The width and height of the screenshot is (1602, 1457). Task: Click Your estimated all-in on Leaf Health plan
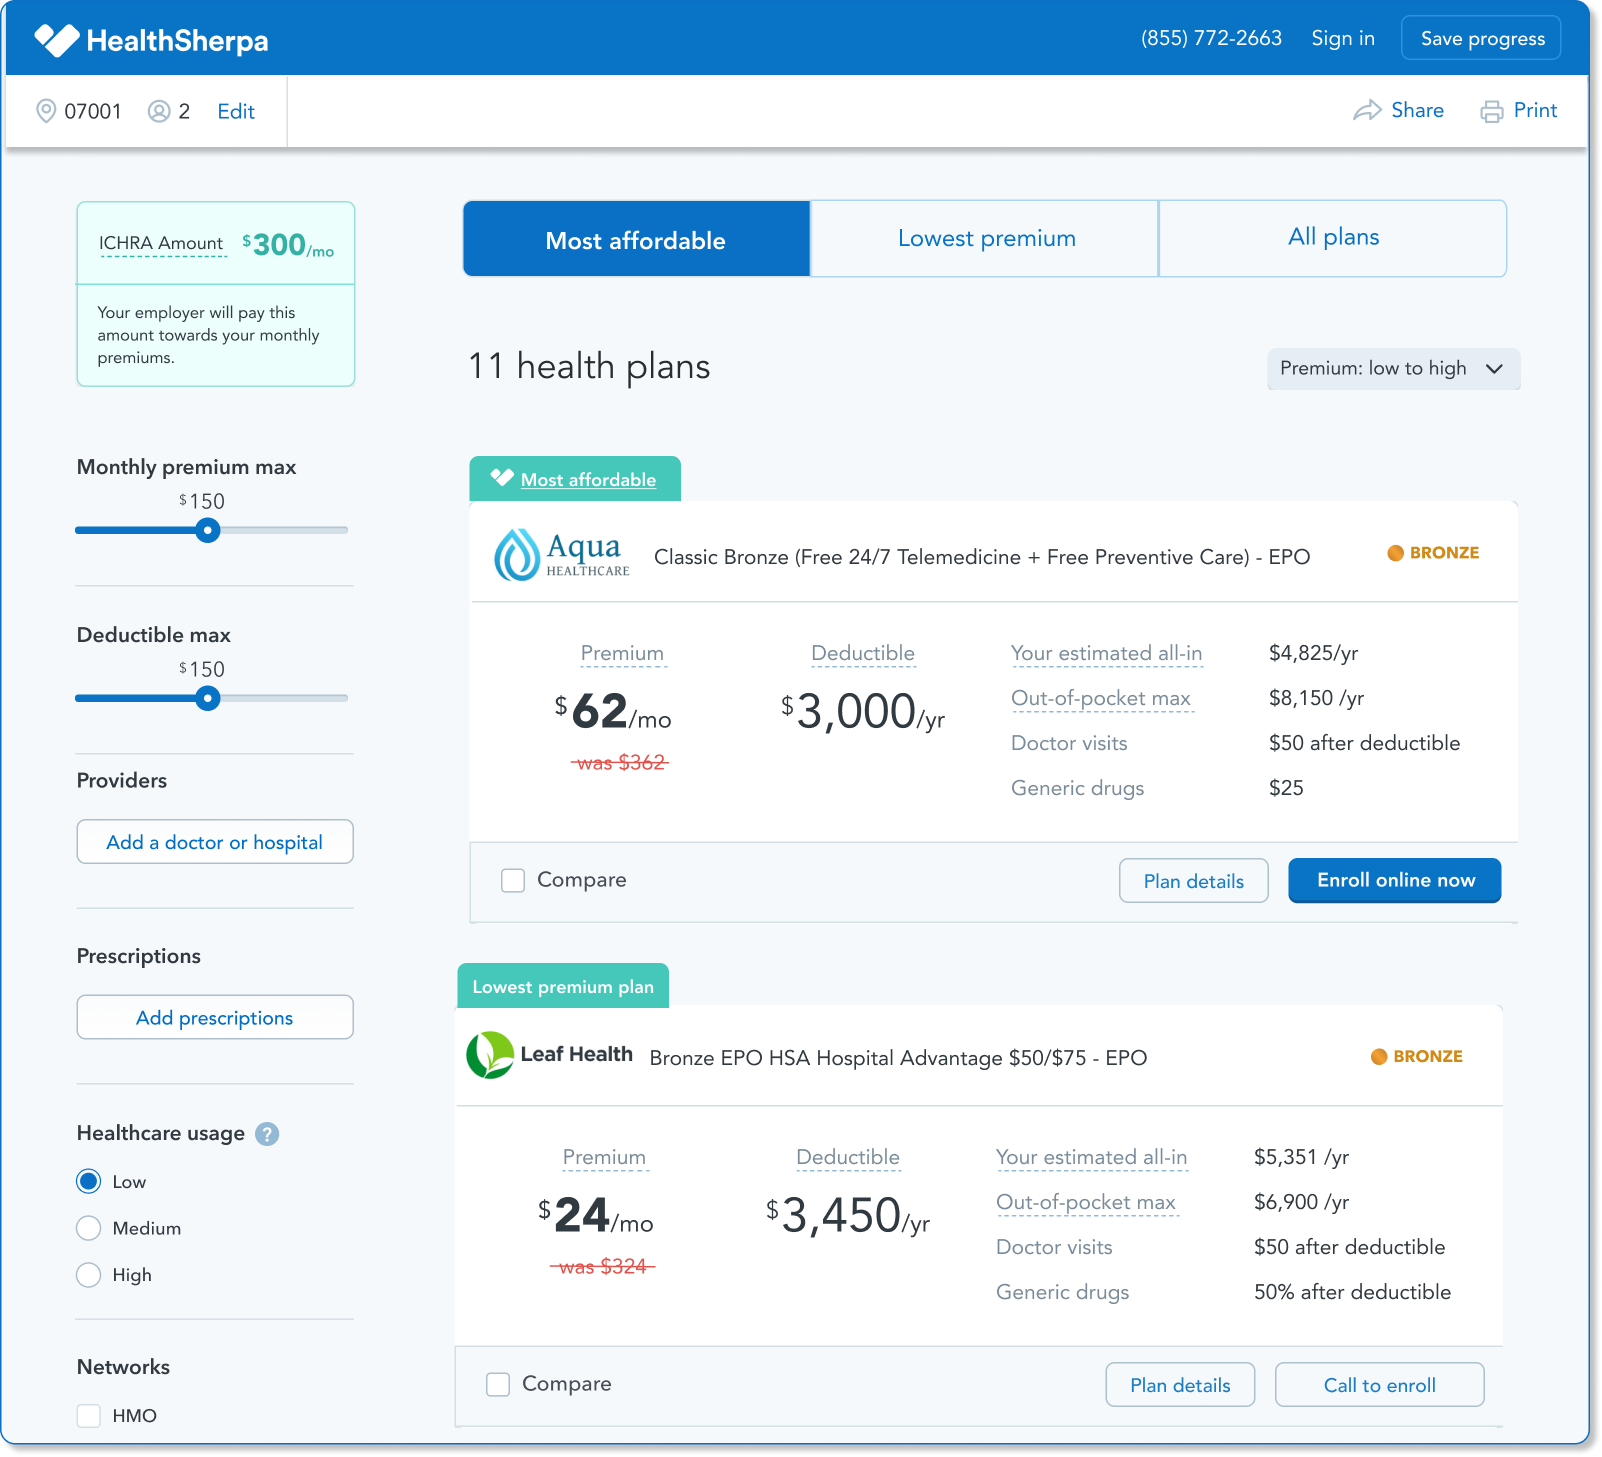pyautogui.click(x=1092, y=1157)
